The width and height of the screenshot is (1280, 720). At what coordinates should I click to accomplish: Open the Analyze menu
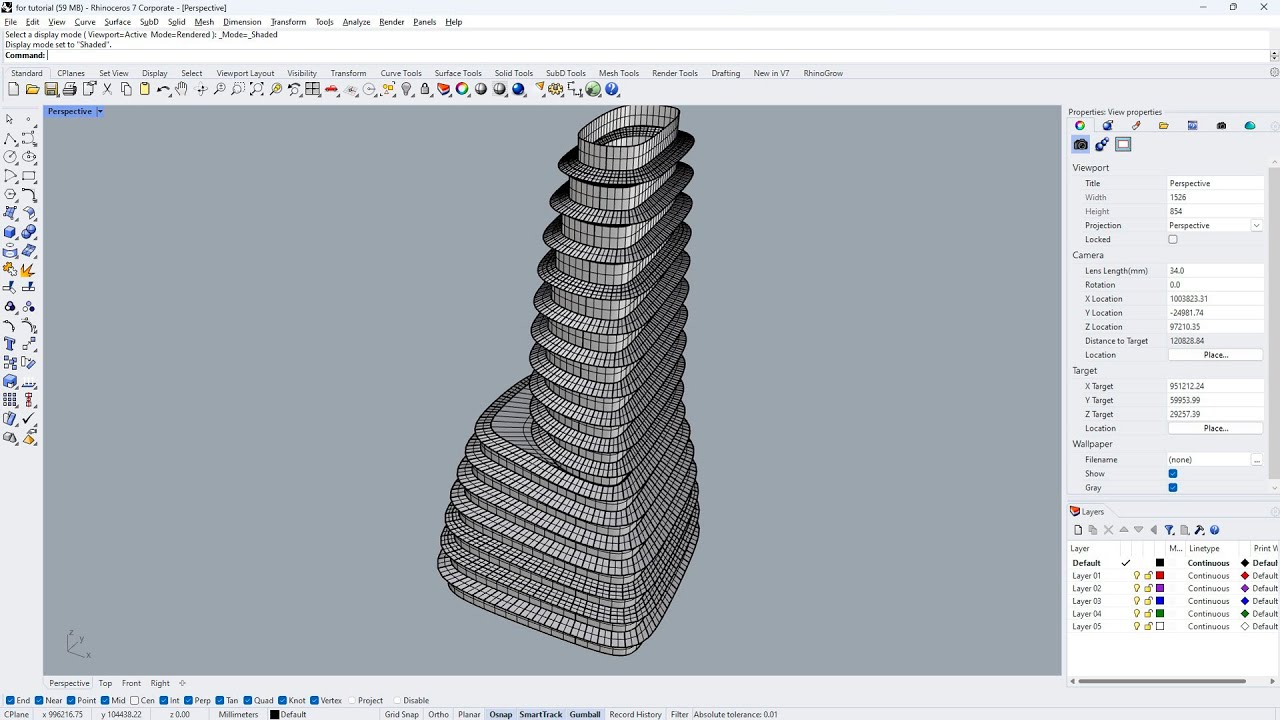click(356, 22)
